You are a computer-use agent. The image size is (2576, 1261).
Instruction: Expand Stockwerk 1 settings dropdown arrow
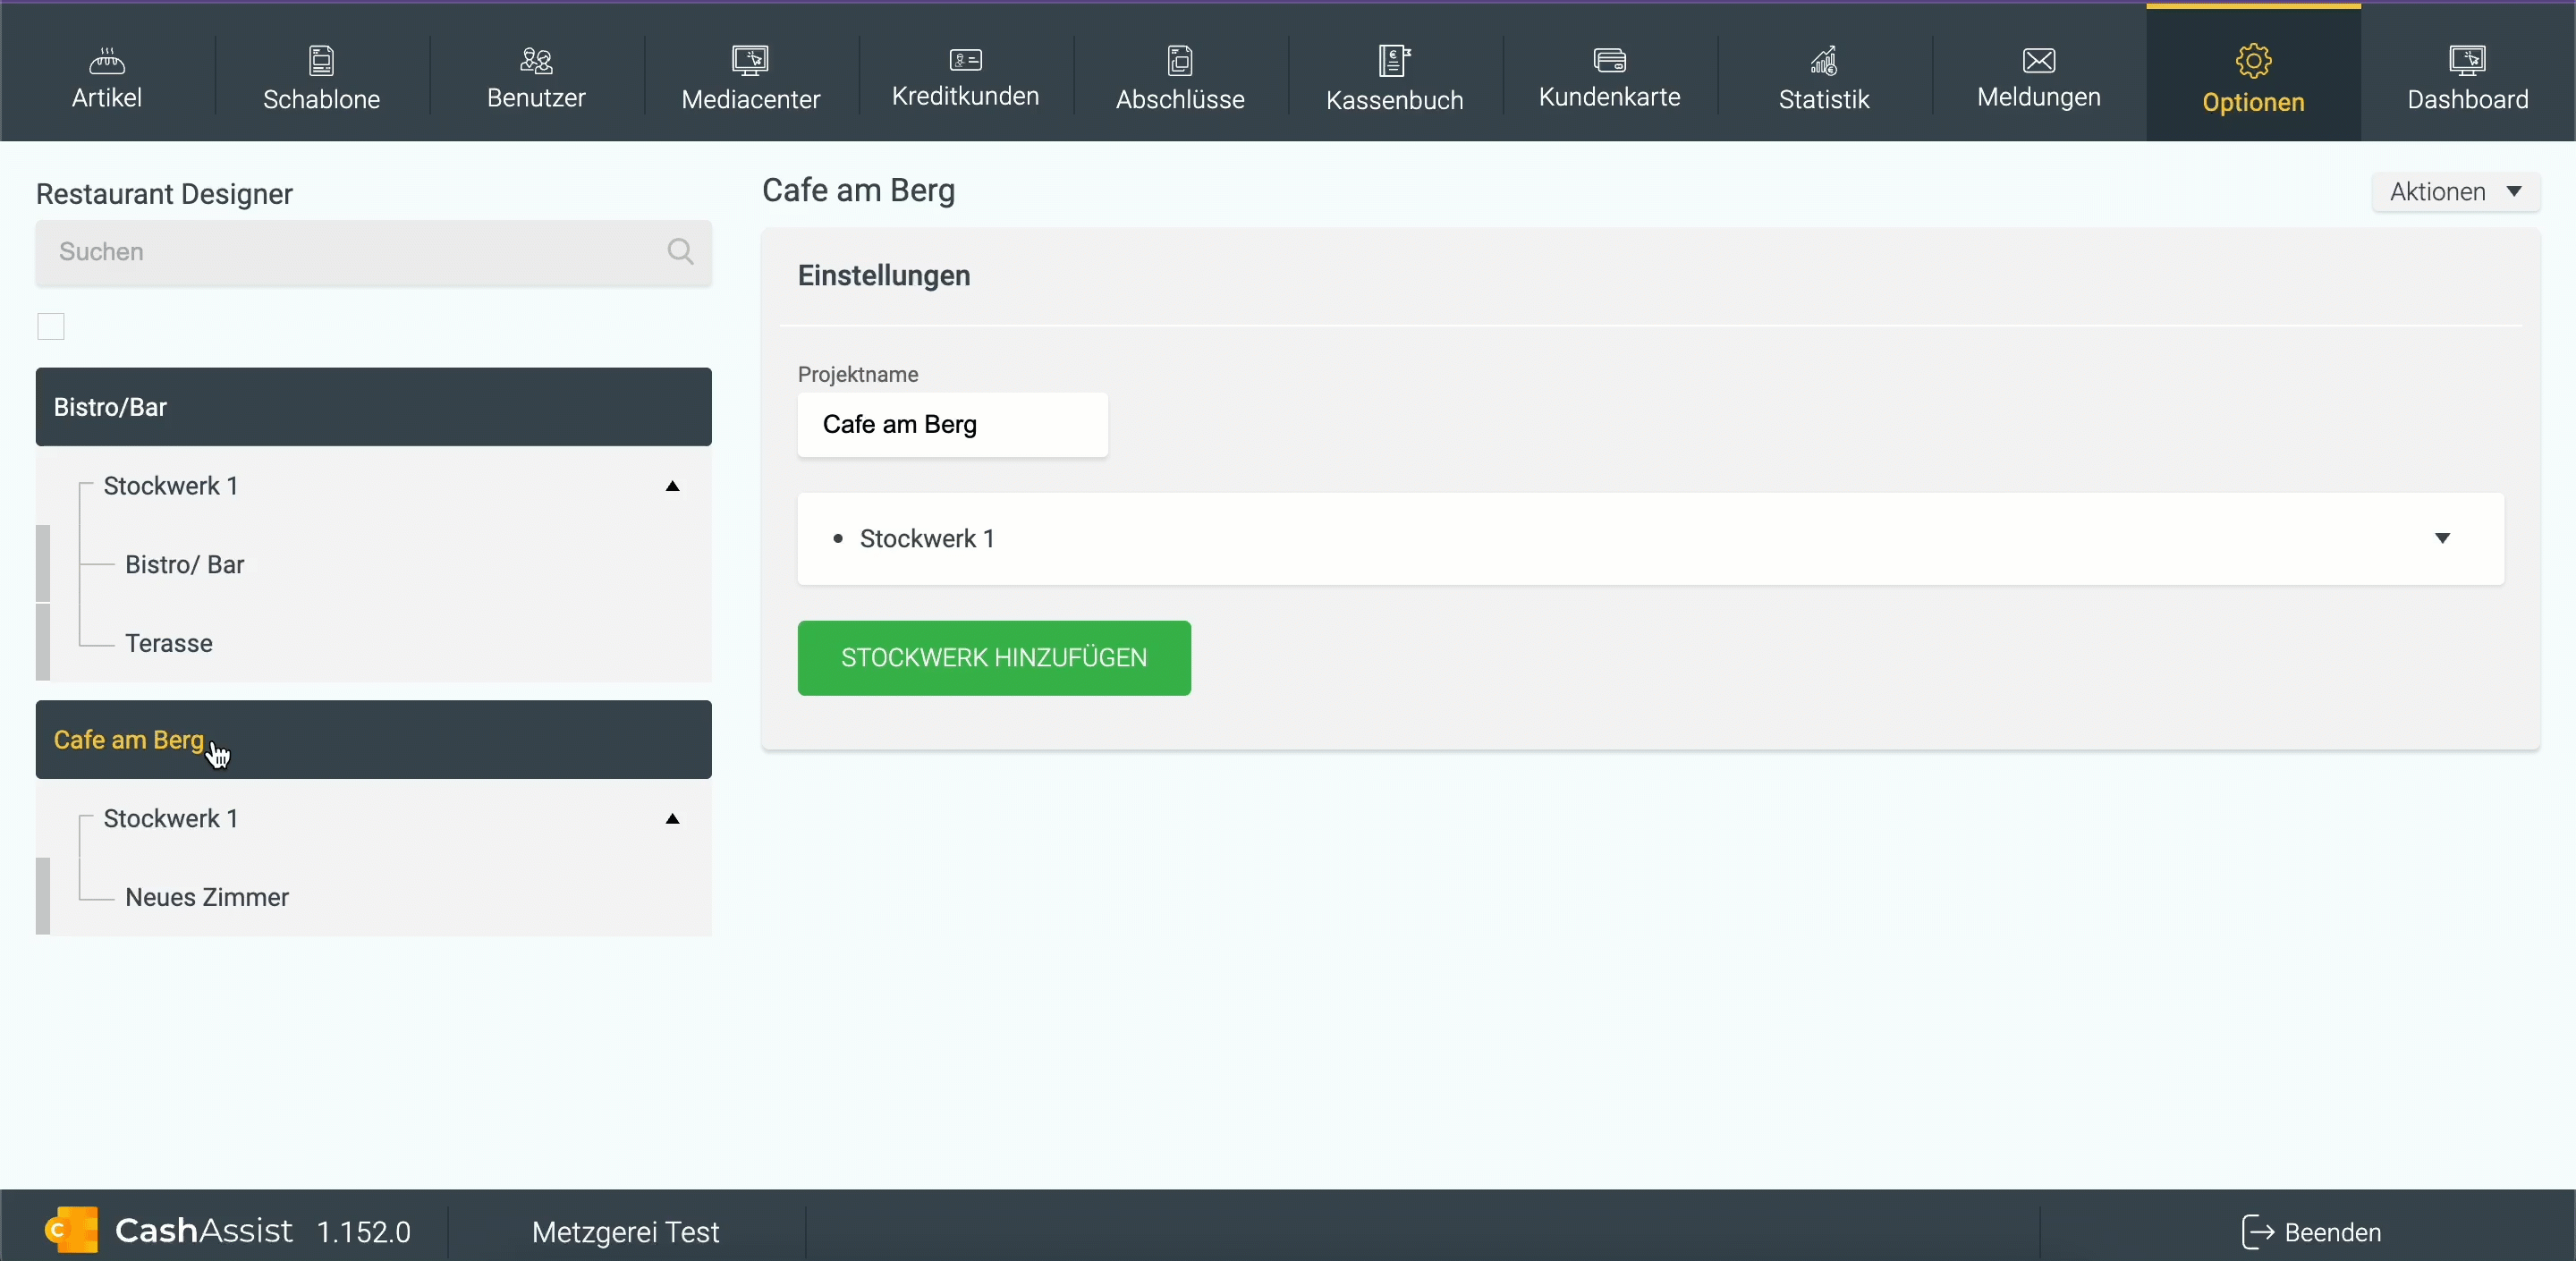(x=2442, y=539)
